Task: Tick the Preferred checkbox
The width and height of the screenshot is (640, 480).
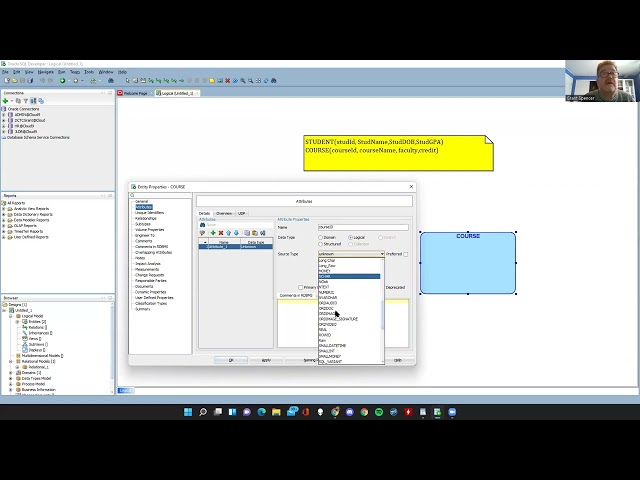Action: [406, 254]
